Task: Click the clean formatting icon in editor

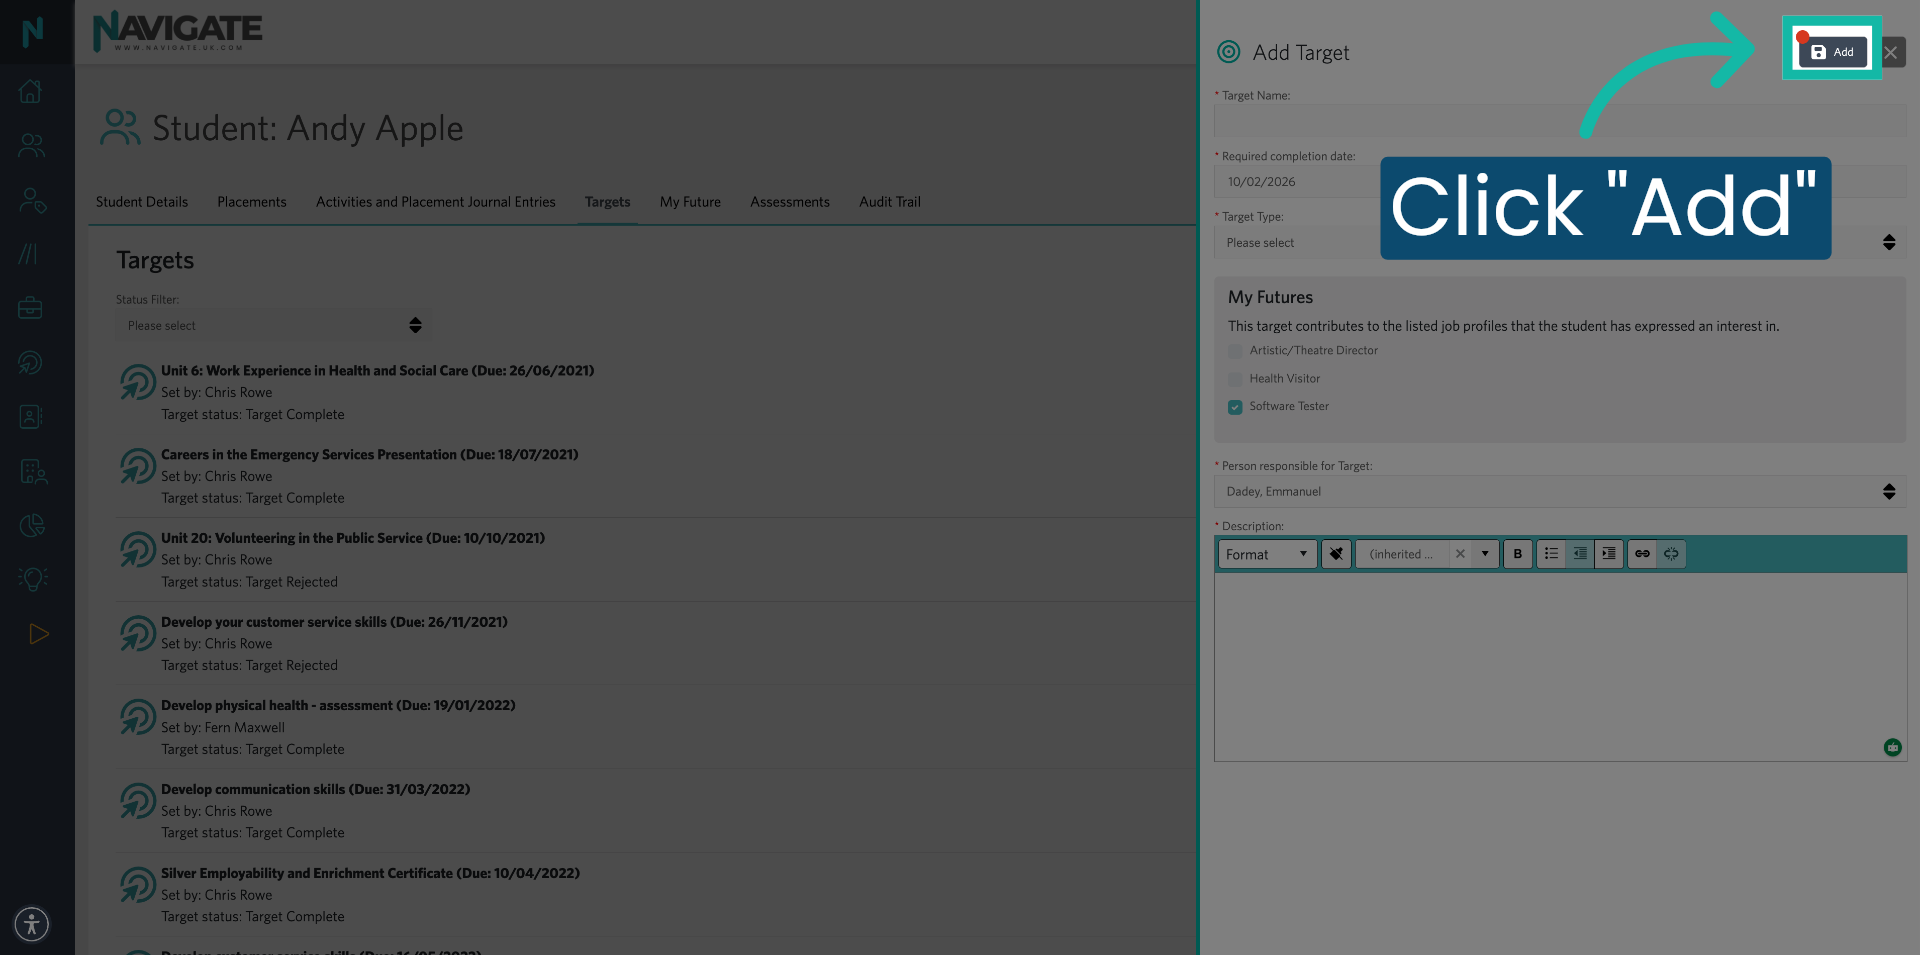Action: [x=1336, y=554]
